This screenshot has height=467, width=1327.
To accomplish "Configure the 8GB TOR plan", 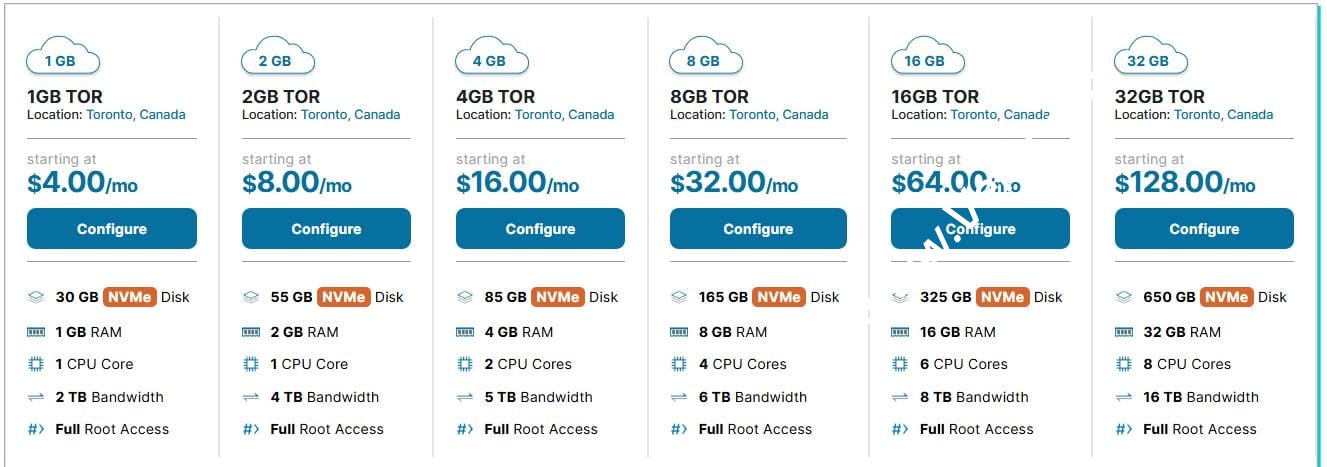I will pyautogui.click(x=758, y=229).
